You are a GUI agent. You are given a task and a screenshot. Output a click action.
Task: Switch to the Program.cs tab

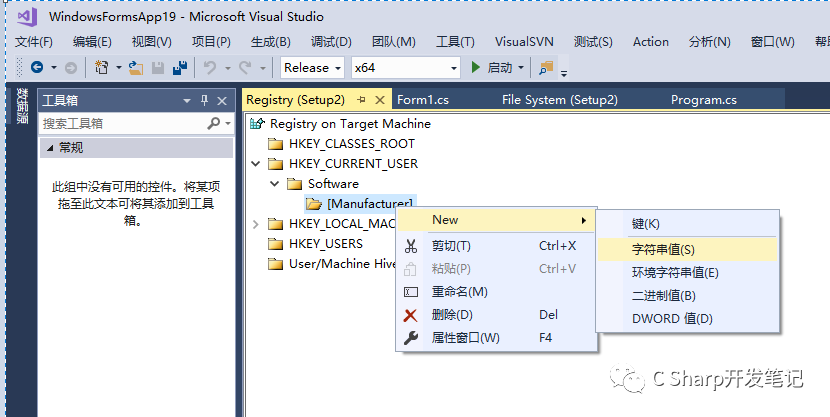point(704,99)
